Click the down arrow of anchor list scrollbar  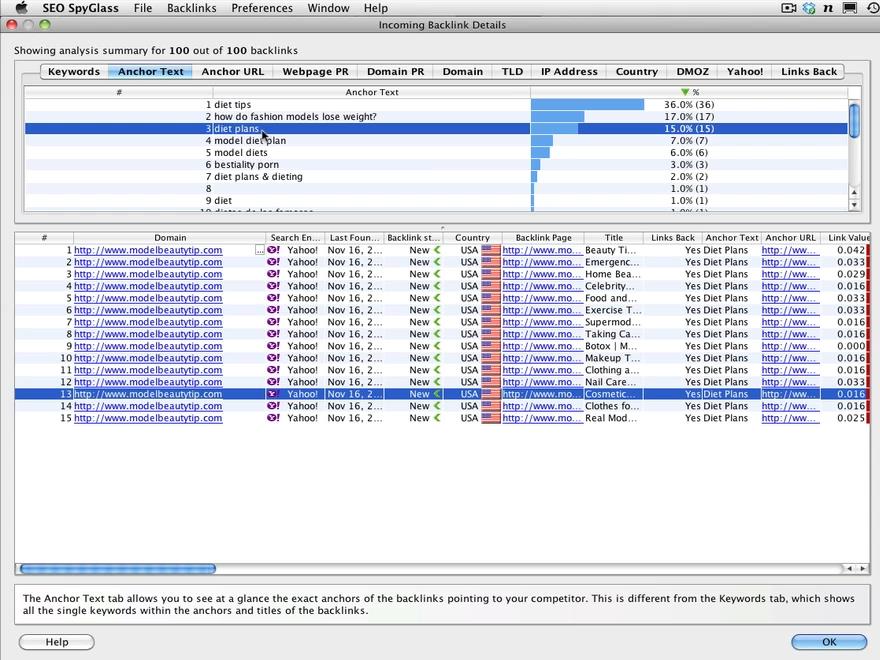(854, 205)
